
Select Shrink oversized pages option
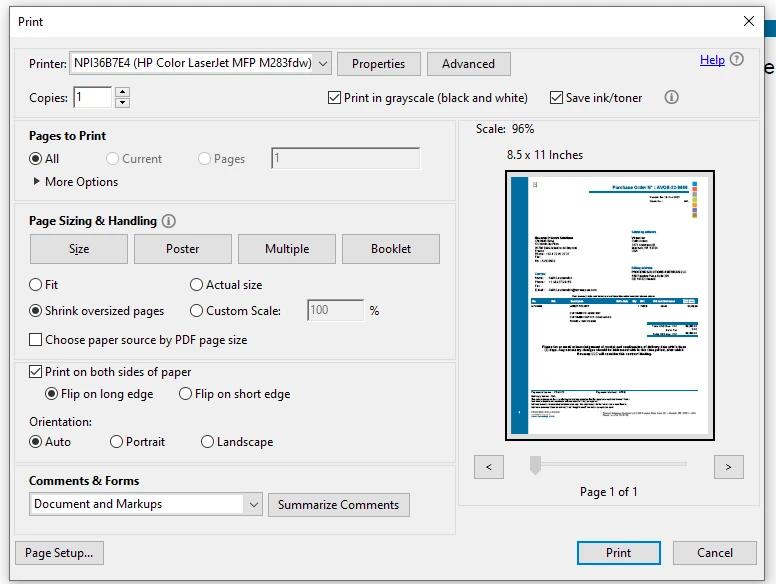point(36,311)
